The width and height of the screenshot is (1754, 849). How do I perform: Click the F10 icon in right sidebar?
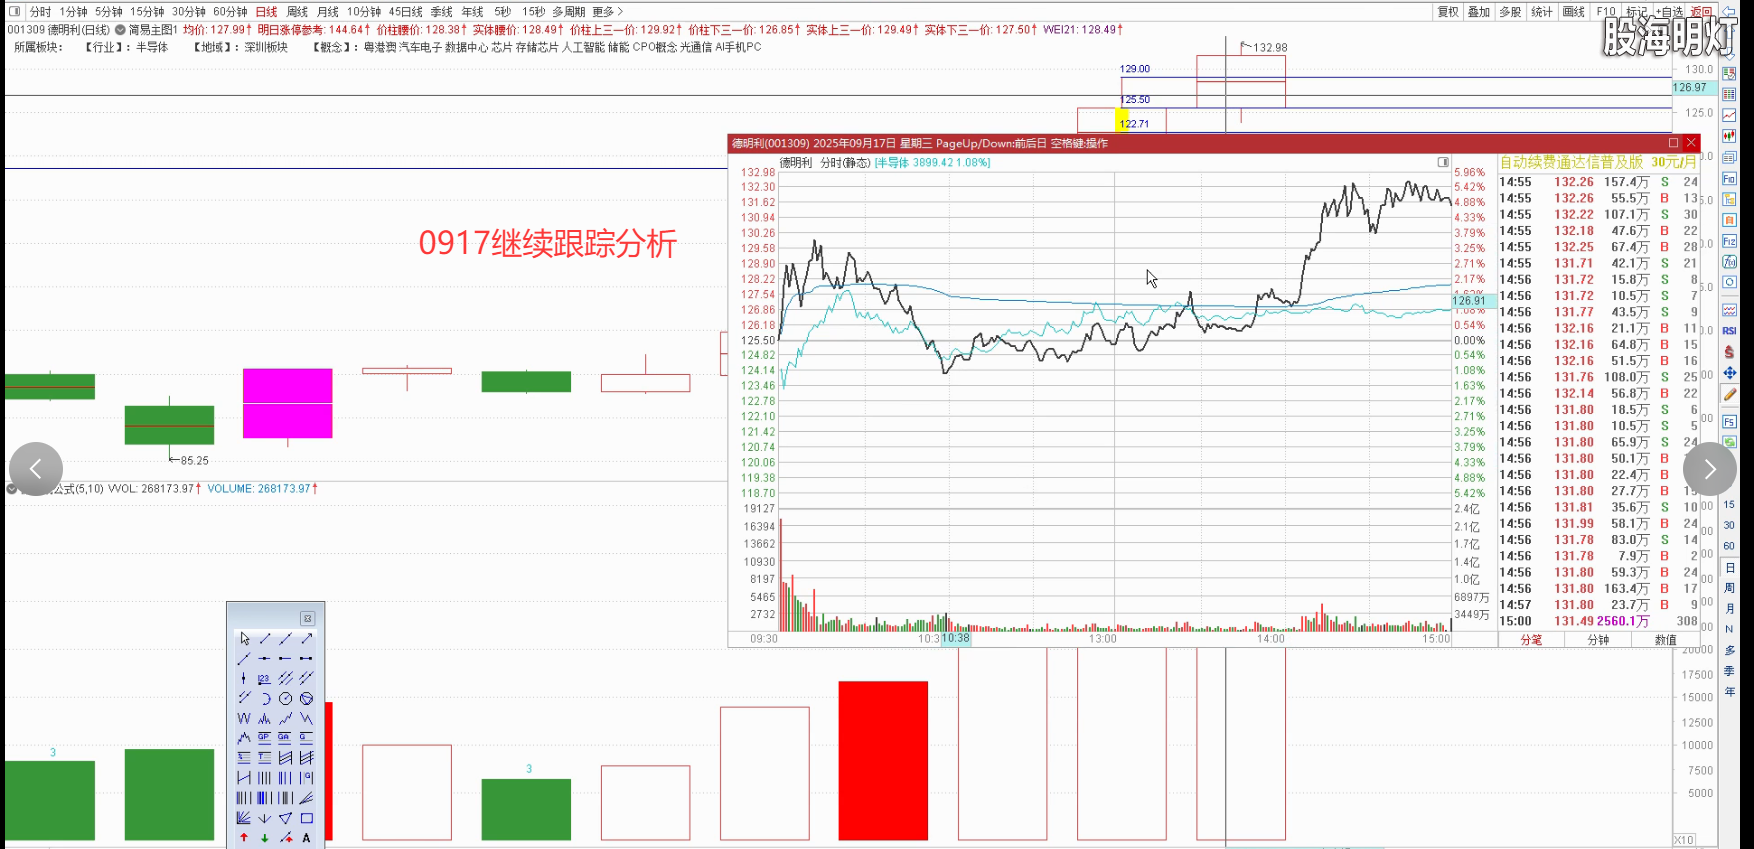coord(1729,178)
